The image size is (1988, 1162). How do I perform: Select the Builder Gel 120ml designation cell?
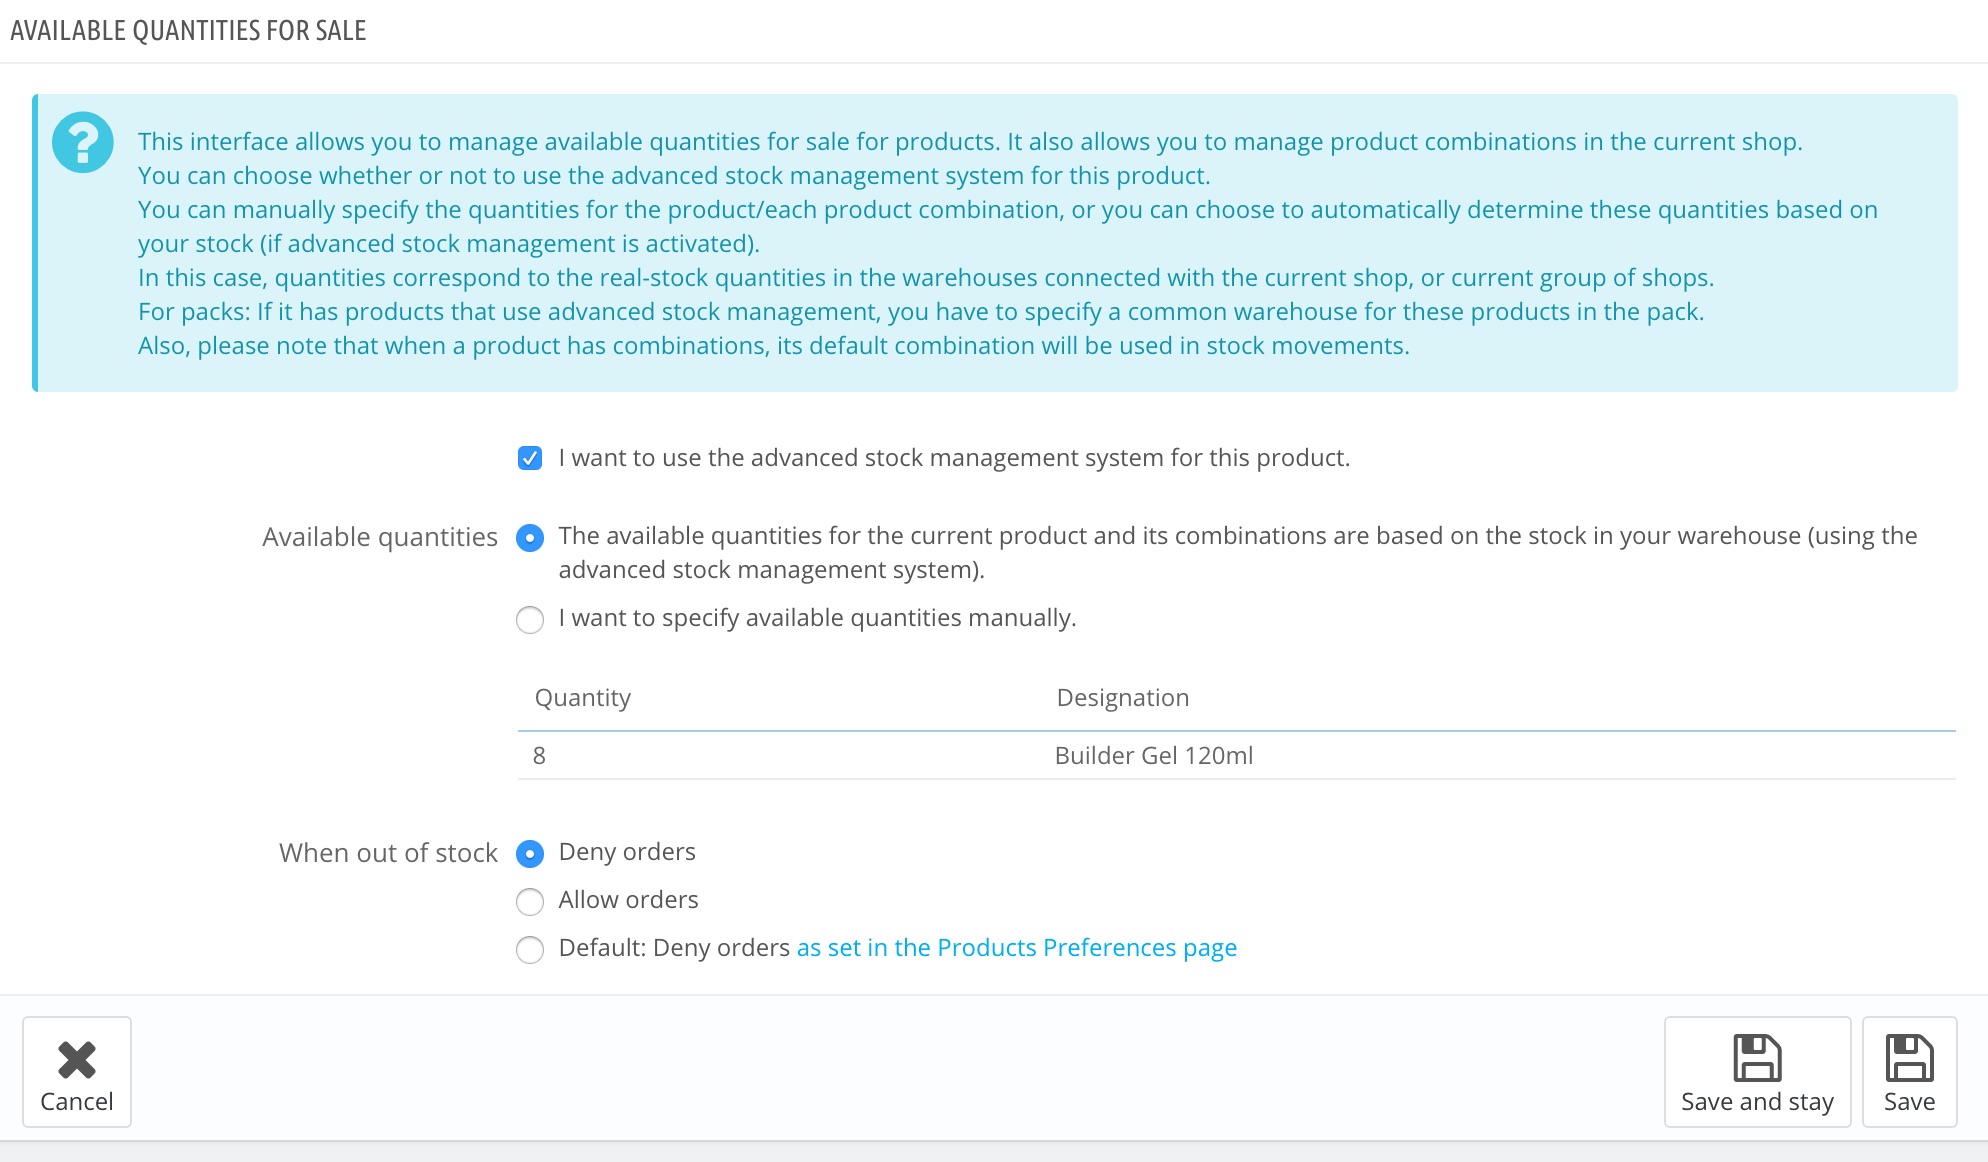(x=1154, y=756)
